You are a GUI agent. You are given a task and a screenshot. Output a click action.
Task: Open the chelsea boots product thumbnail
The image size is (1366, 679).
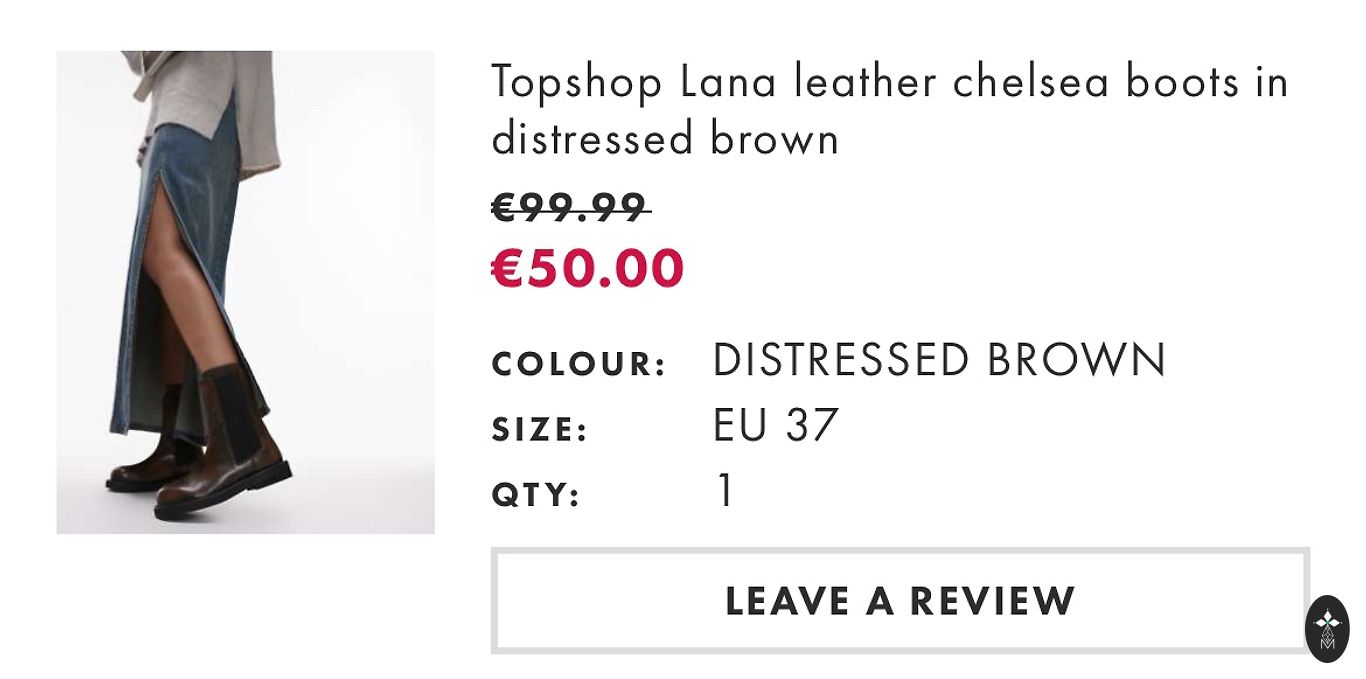[x=245, y=292]
